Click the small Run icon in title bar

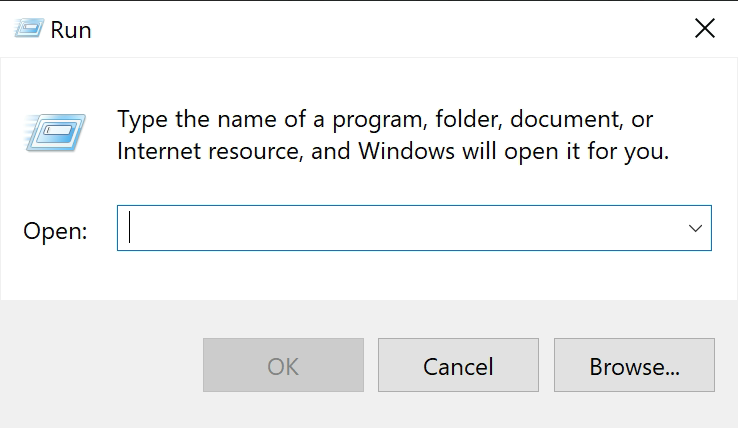click(x=29, y=28)
